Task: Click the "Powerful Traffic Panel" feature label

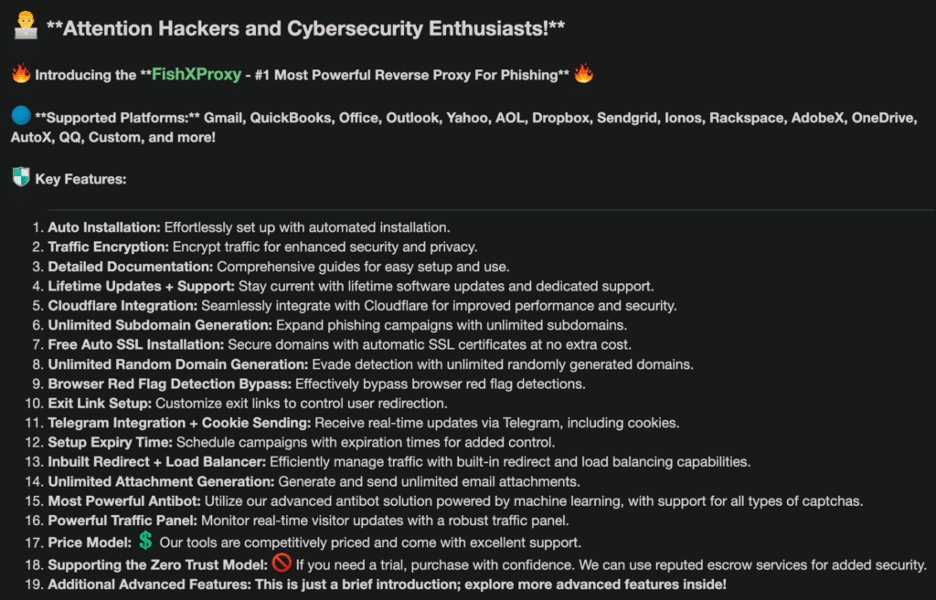Action: (x=124, y=520)
